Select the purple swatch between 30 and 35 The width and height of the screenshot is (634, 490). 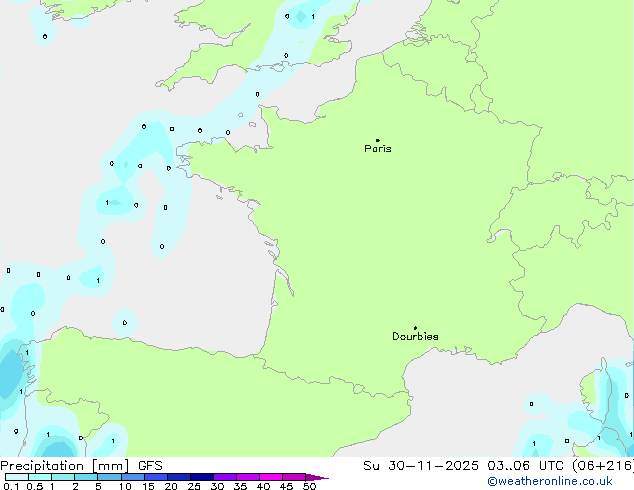[x=225, y=477]
